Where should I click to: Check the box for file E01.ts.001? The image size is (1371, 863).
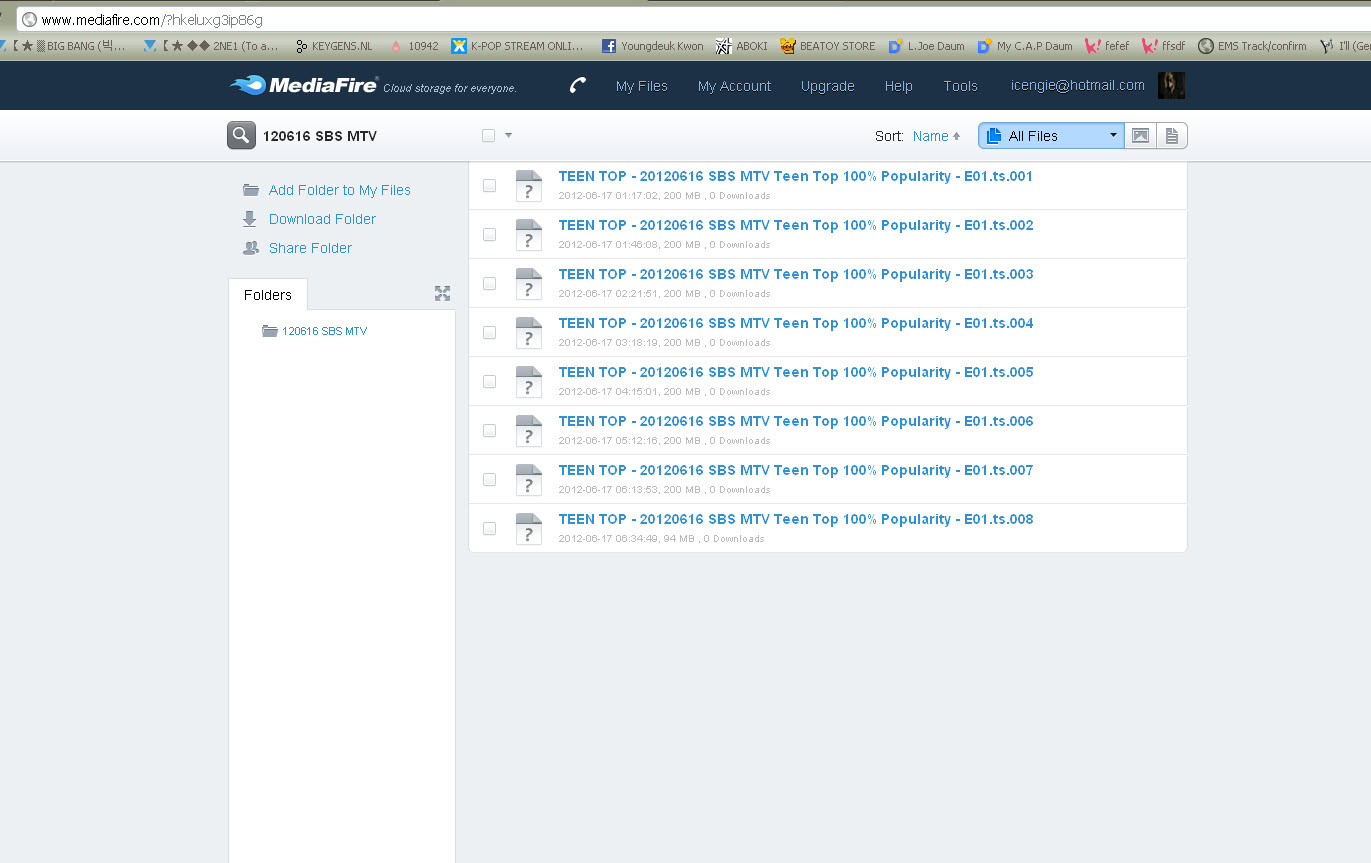pyautogui.click(x=489, y=185)
